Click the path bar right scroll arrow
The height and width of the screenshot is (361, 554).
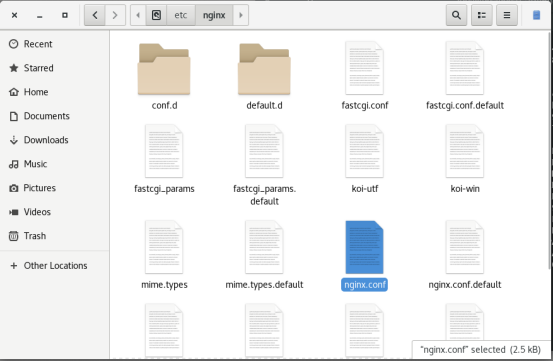pos(241,15)
